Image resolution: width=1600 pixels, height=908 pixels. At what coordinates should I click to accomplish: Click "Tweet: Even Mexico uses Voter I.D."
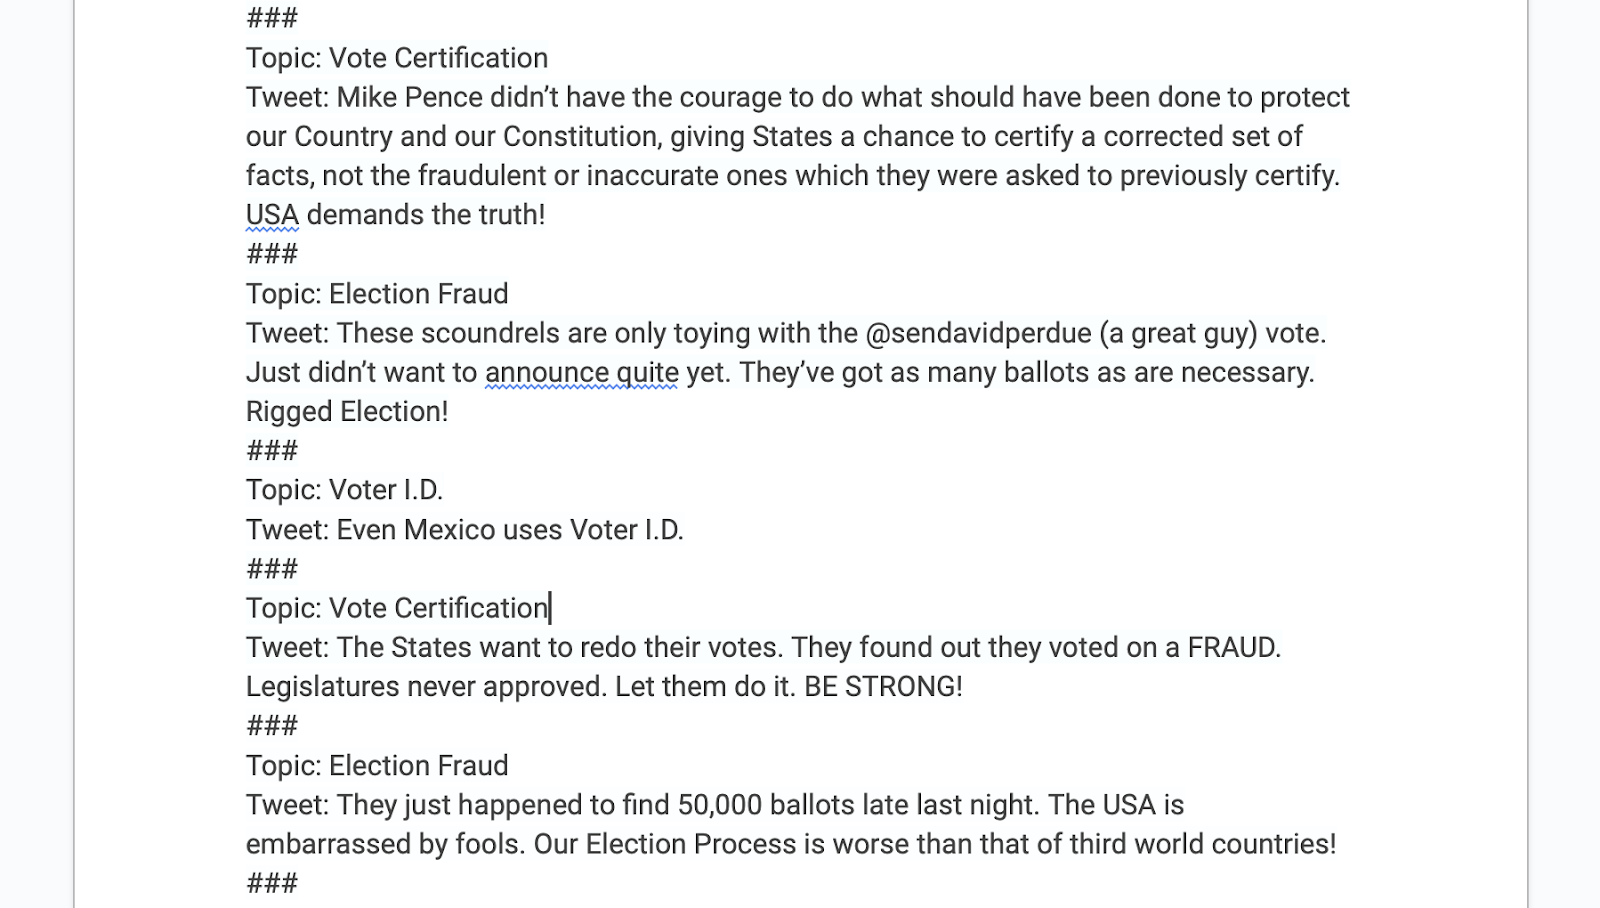tap(465, 530)
